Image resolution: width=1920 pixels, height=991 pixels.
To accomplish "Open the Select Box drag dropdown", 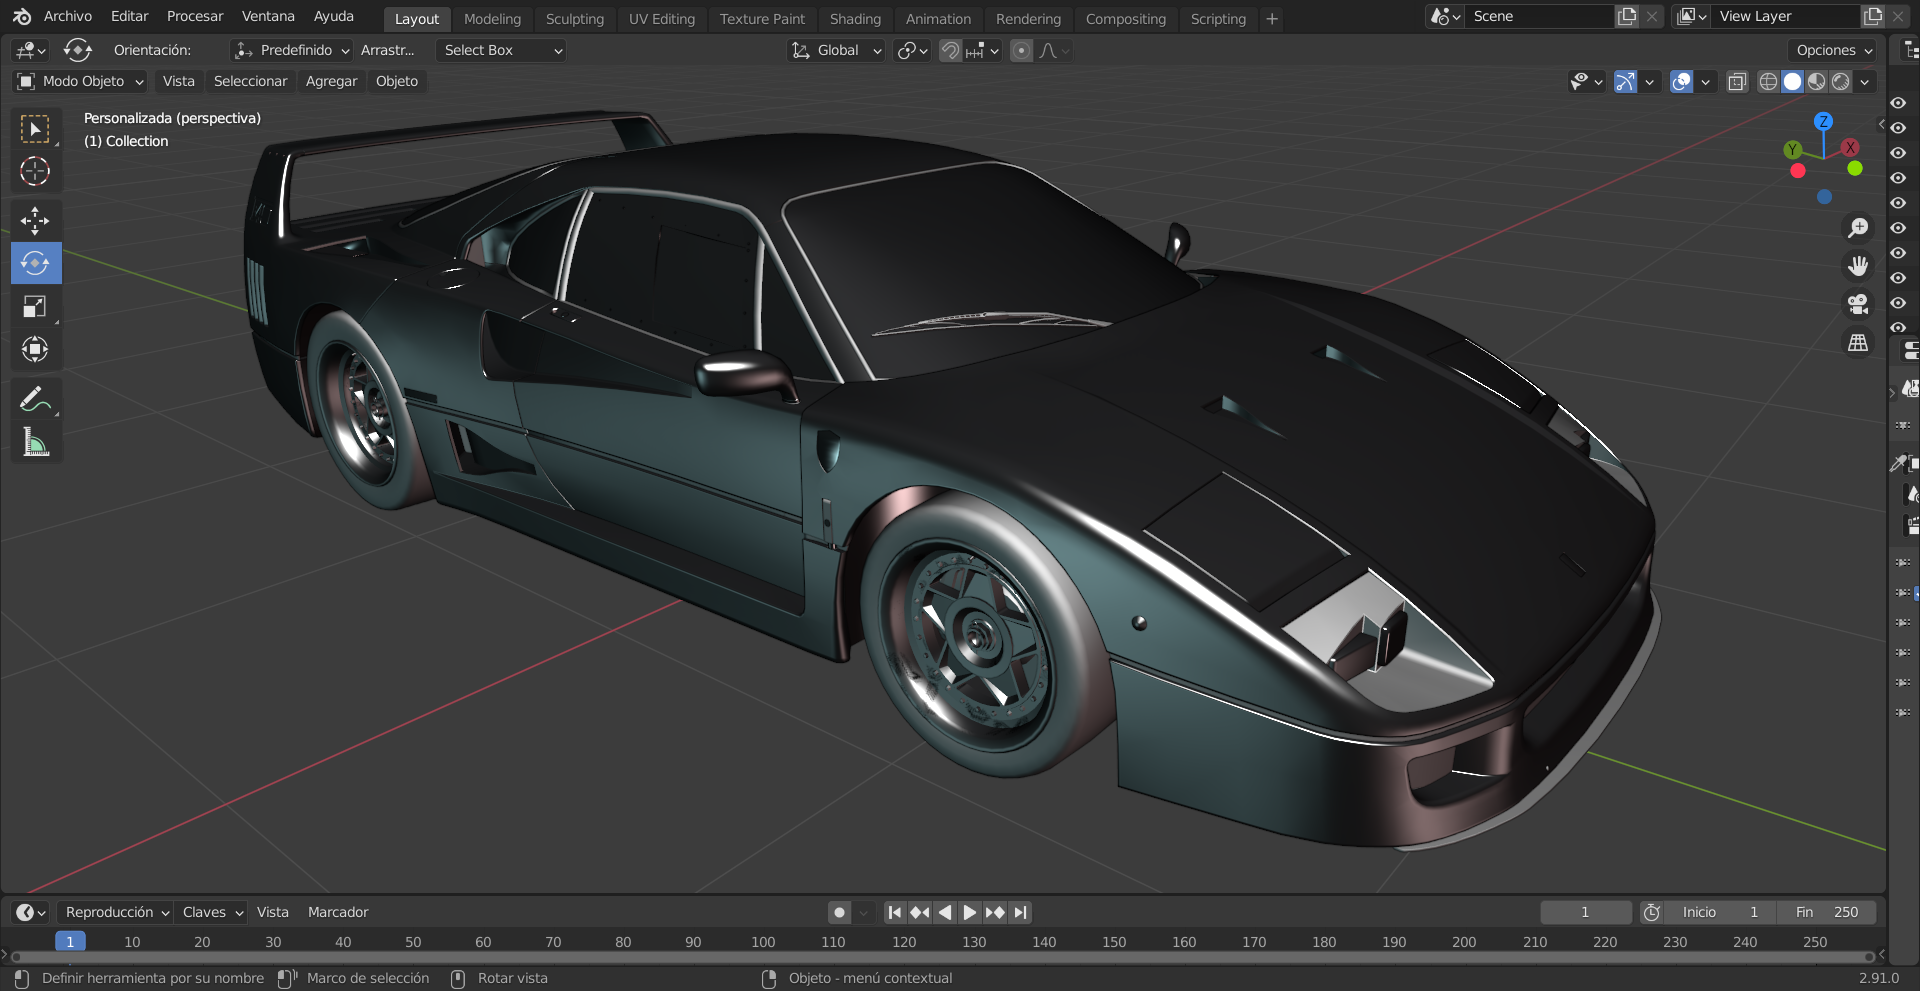I will pos(501,50).
